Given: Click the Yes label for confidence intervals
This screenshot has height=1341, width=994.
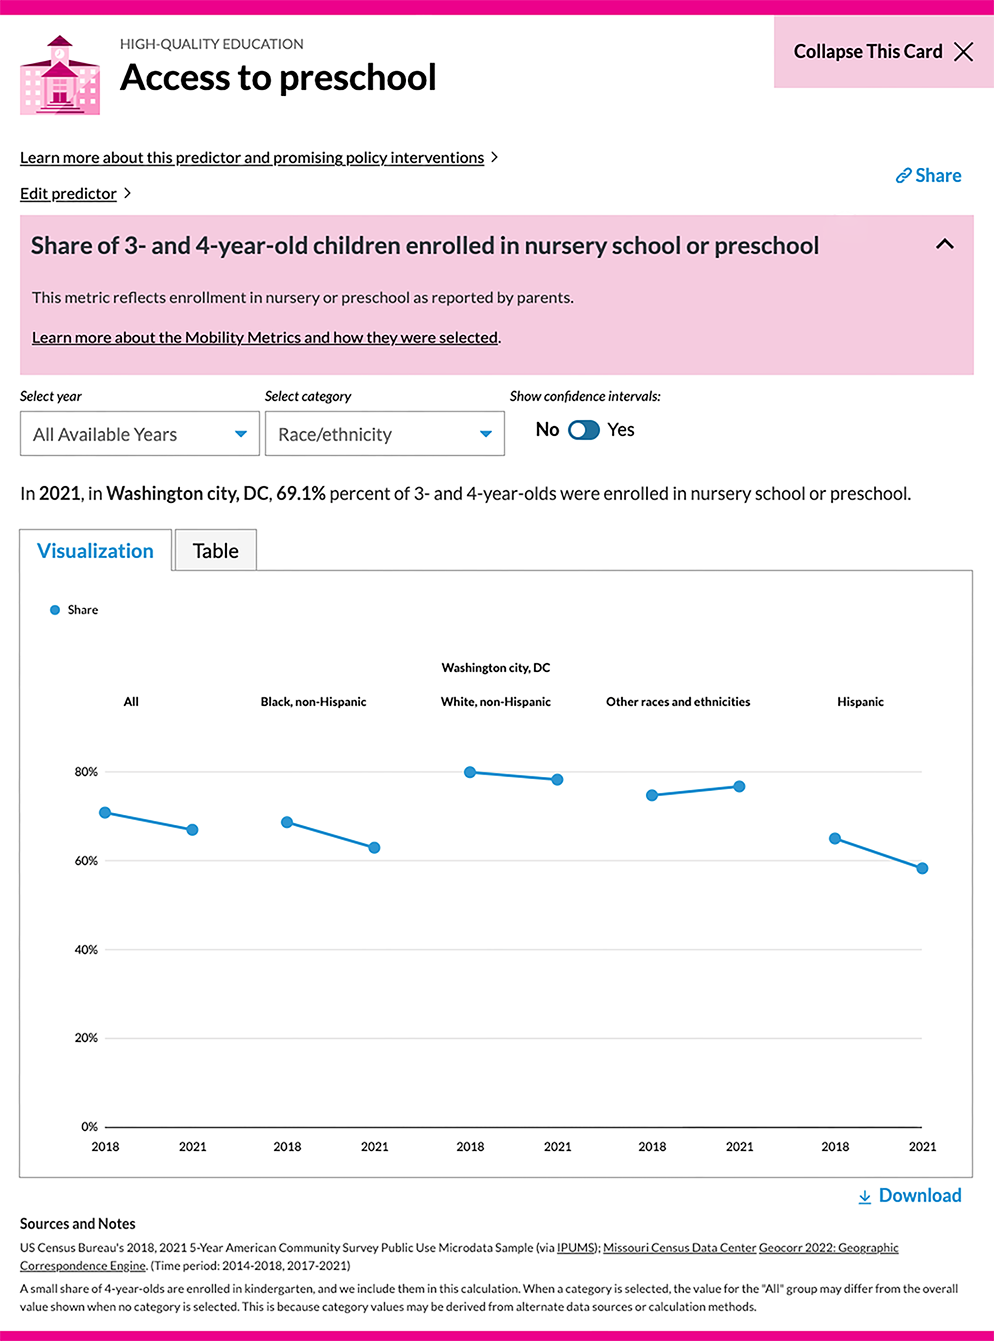Looking at the screenshot, I should (621, 430).
